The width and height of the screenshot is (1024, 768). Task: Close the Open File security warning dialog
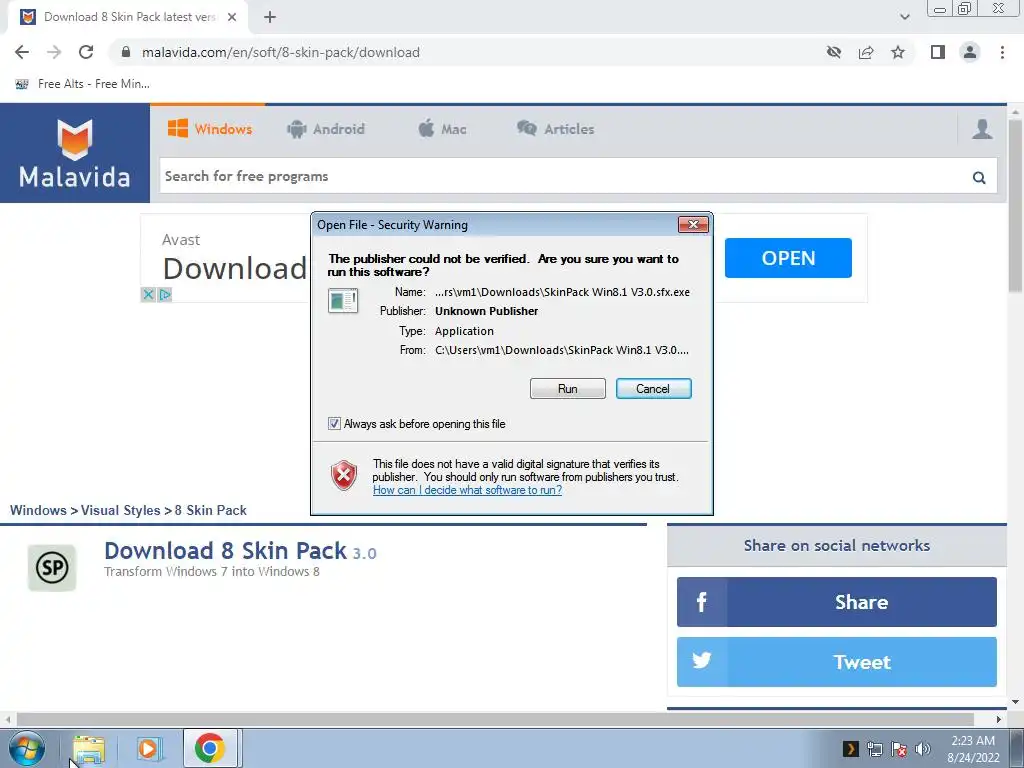pyautogui.click(x=693, y=225)
